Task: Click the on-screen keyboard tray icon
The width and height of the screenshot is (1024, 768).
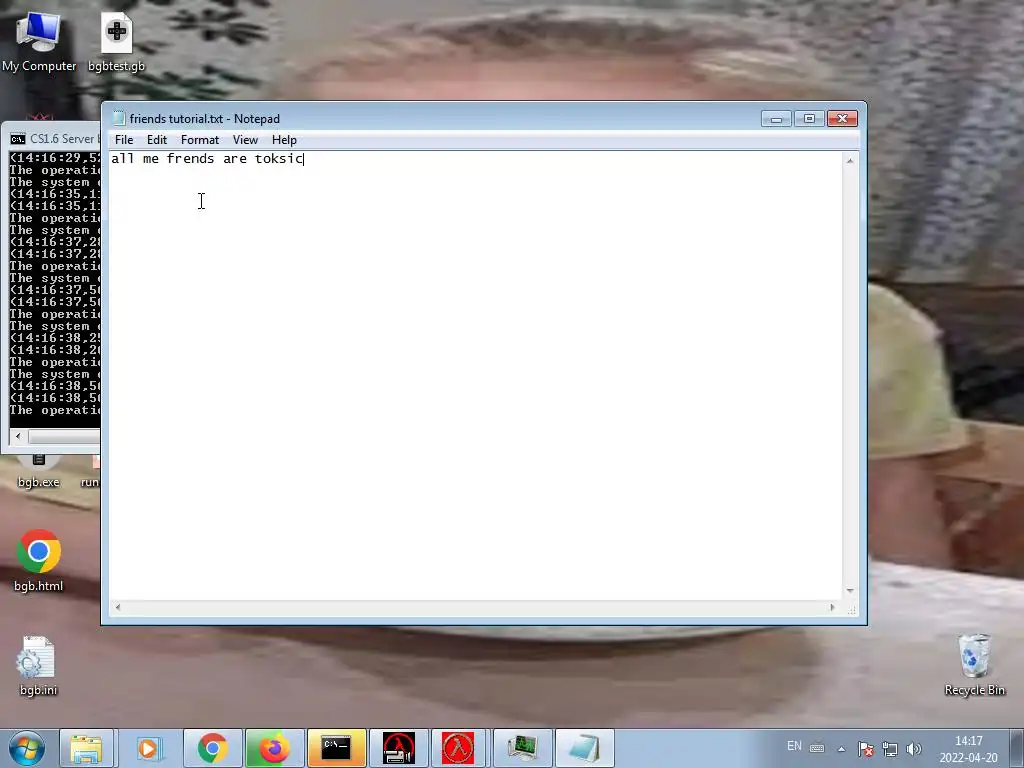Action: click(817, 748)
